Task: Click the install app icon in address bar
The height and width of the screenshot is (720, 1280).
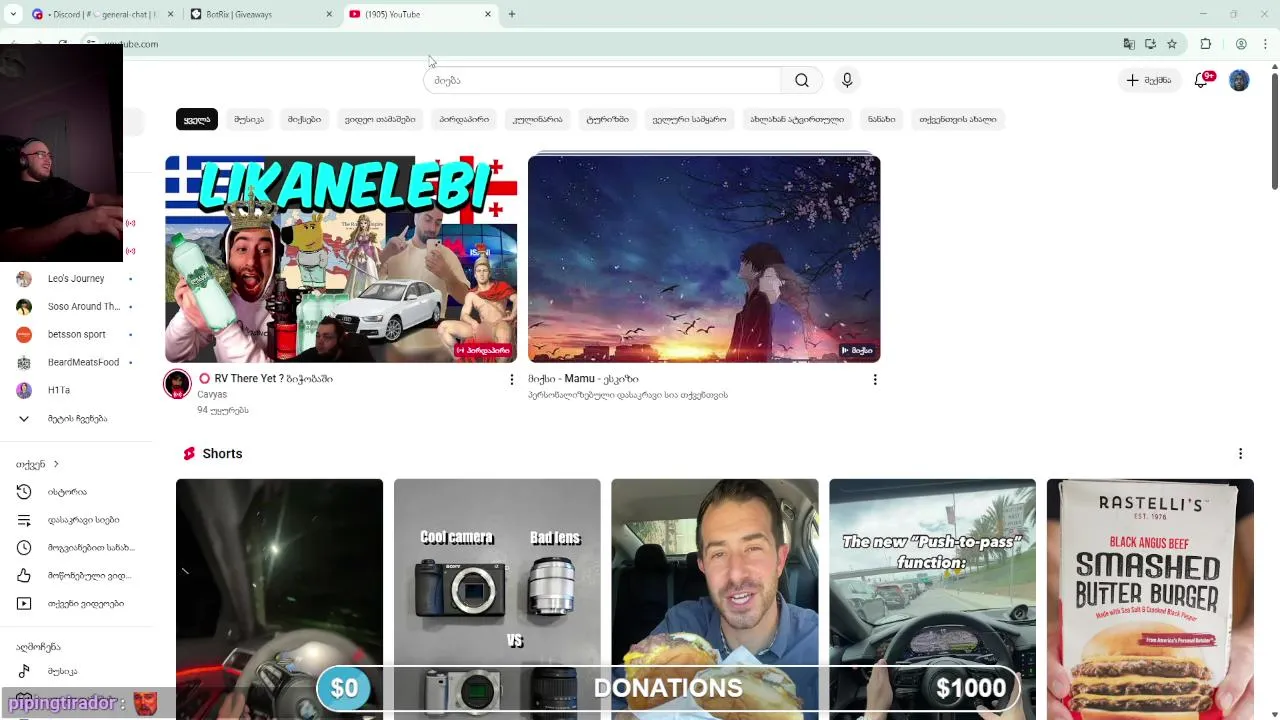Action: pos(1150,44)
